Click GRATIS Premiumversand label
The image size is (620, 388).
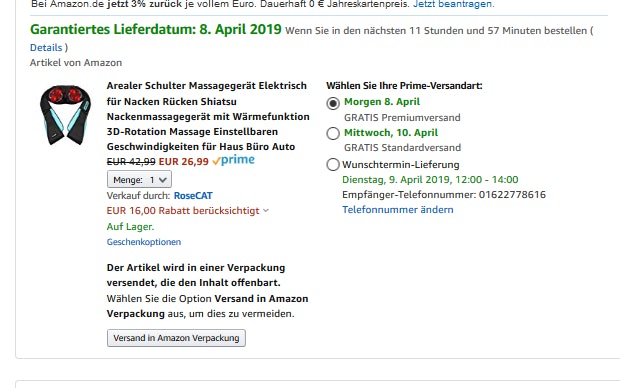coord(402,117)
